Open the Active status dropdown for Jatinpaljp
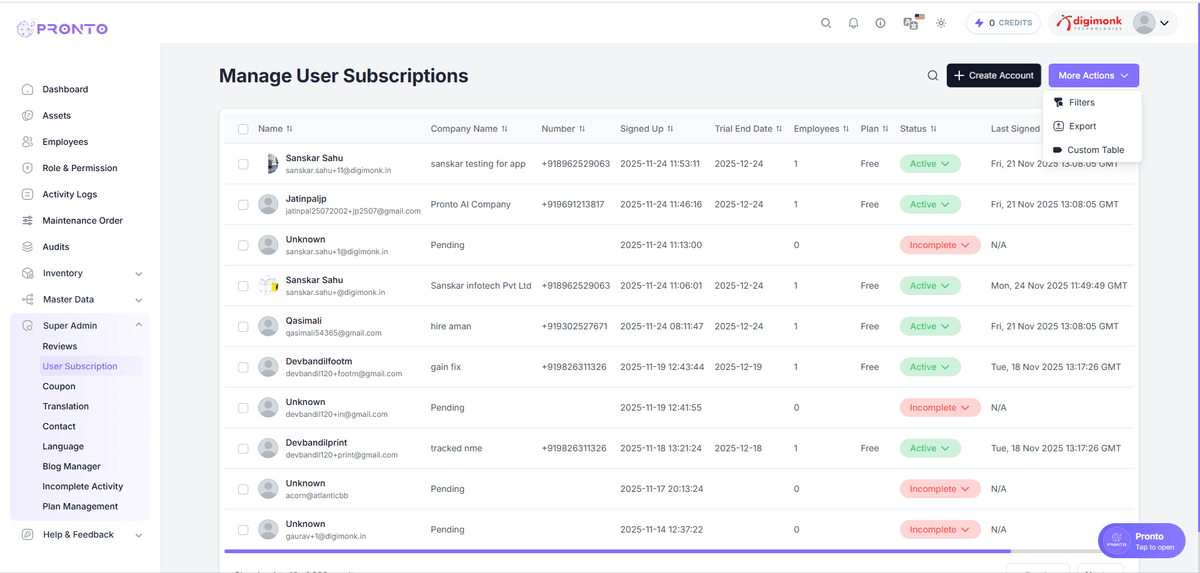This screenshot has height=573, width=1200. (929, 204)
